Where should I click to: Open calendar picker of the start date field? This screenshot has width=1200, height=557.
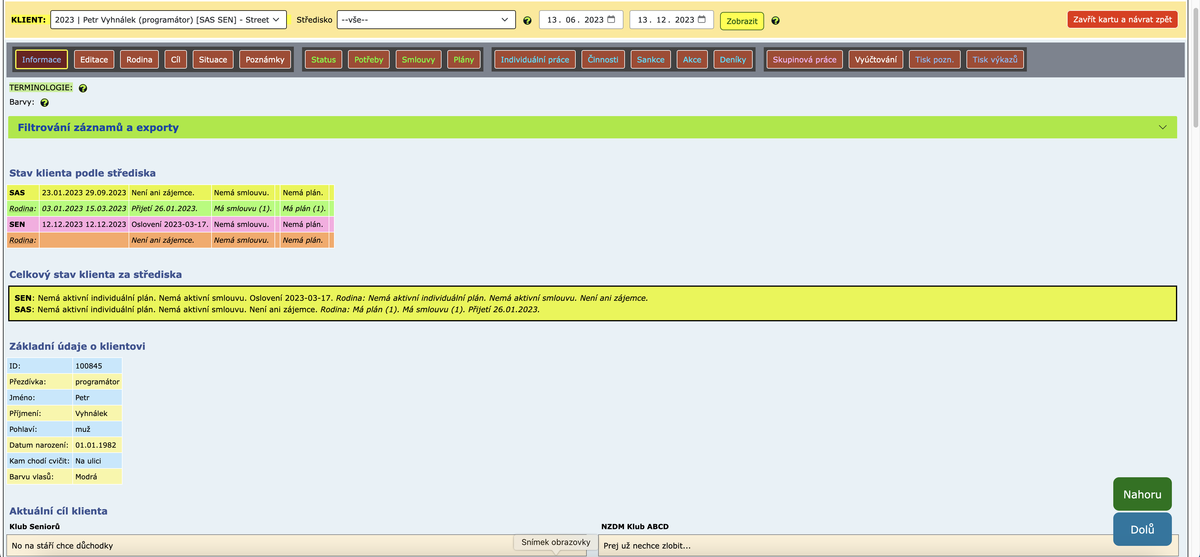click(x=612, y=20)
